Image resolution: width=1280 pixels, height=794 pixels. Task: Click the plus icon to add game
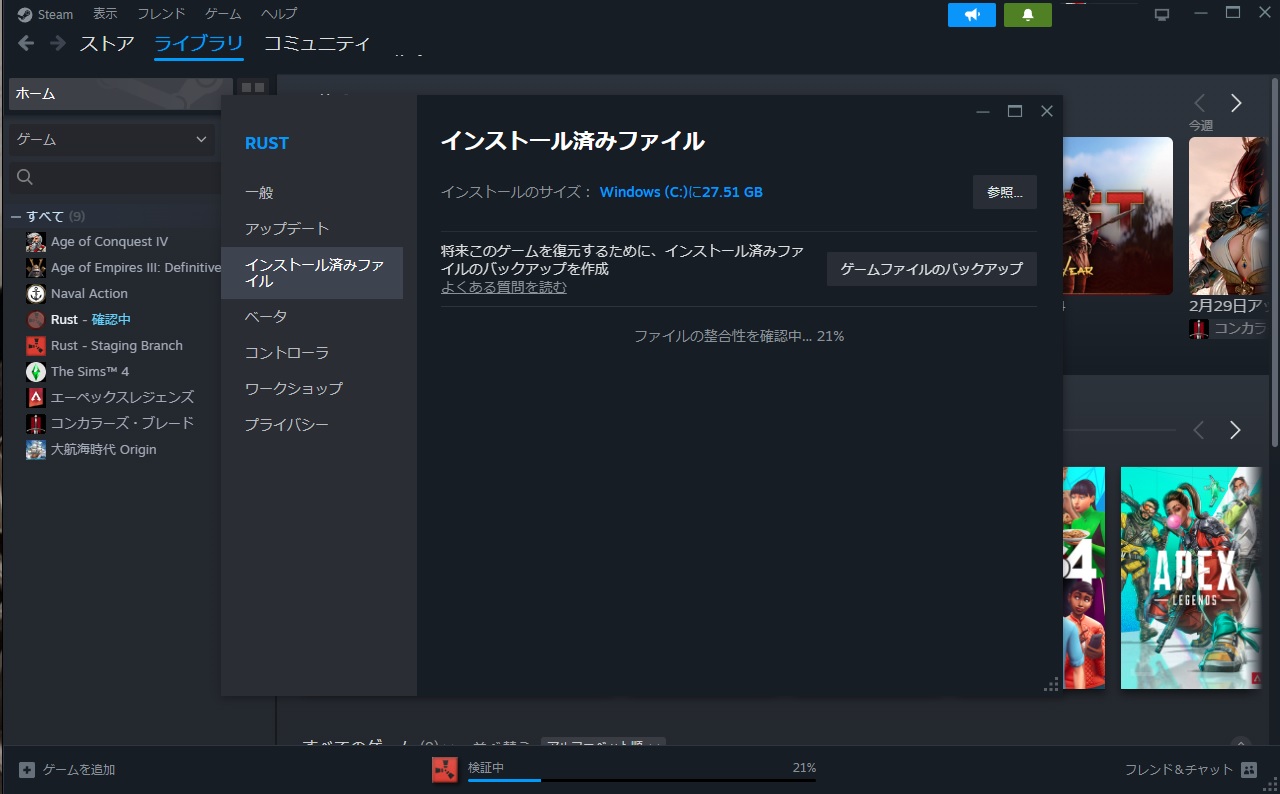click(x=27, y=770)
